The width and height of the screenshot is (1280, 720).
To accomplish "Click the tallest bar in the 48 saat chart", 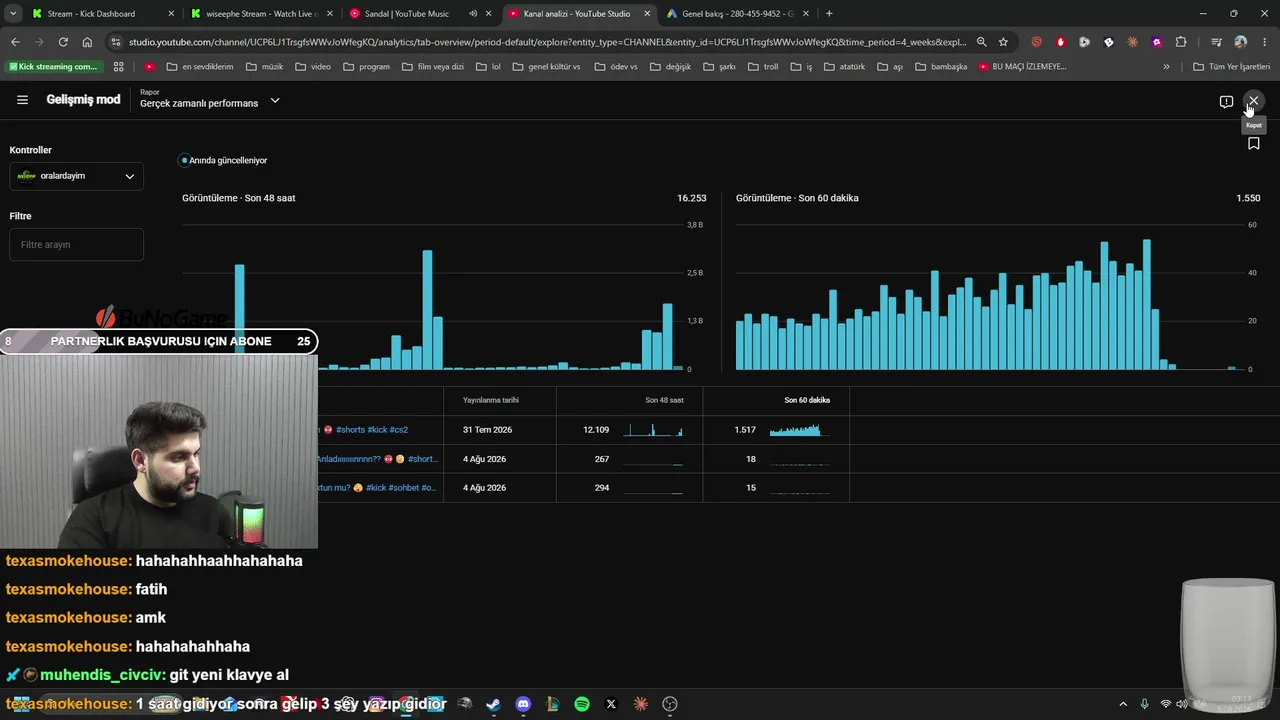I will point(427,310).
